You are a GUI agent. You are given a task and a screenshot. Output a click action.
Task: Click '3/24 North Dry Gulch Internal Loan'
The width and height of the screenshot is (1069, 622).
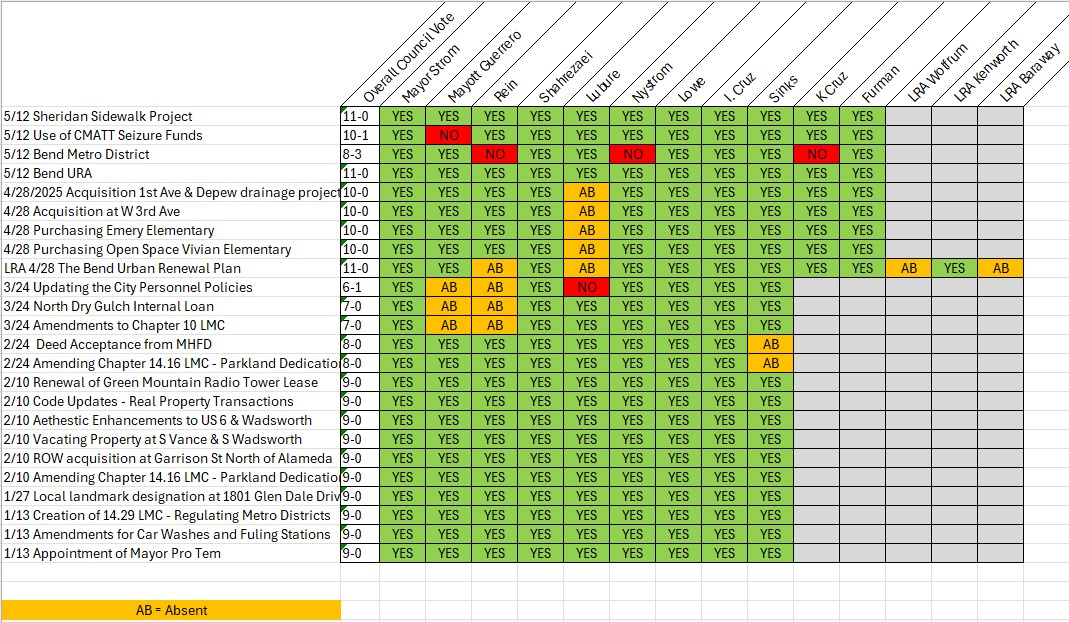tap(170, 307)
